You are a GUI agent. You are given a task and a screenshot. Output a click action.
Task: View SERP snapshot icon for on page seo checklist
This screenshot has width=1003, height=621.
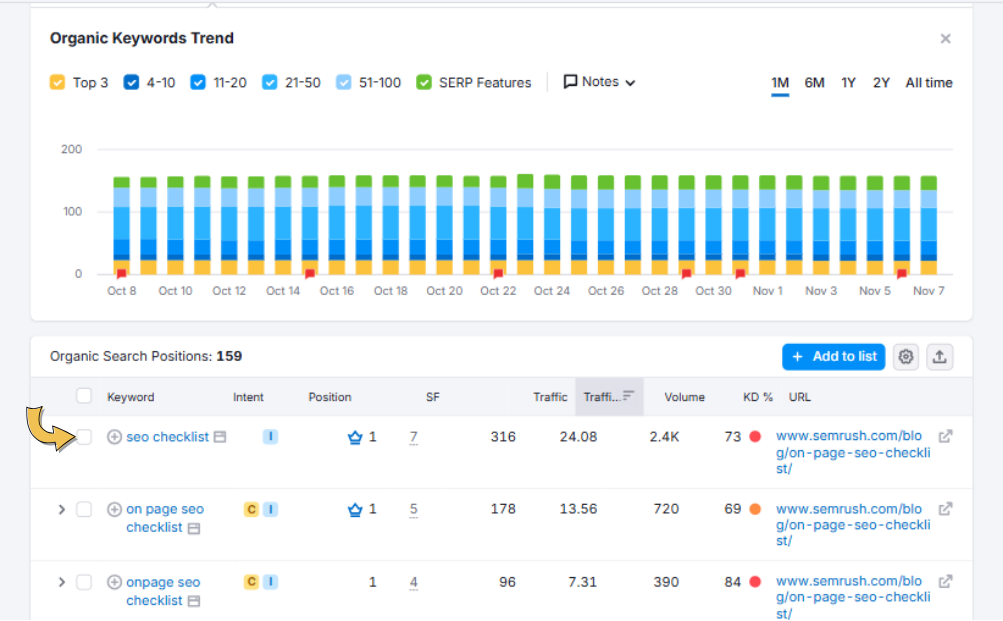(x=194, y=528)
